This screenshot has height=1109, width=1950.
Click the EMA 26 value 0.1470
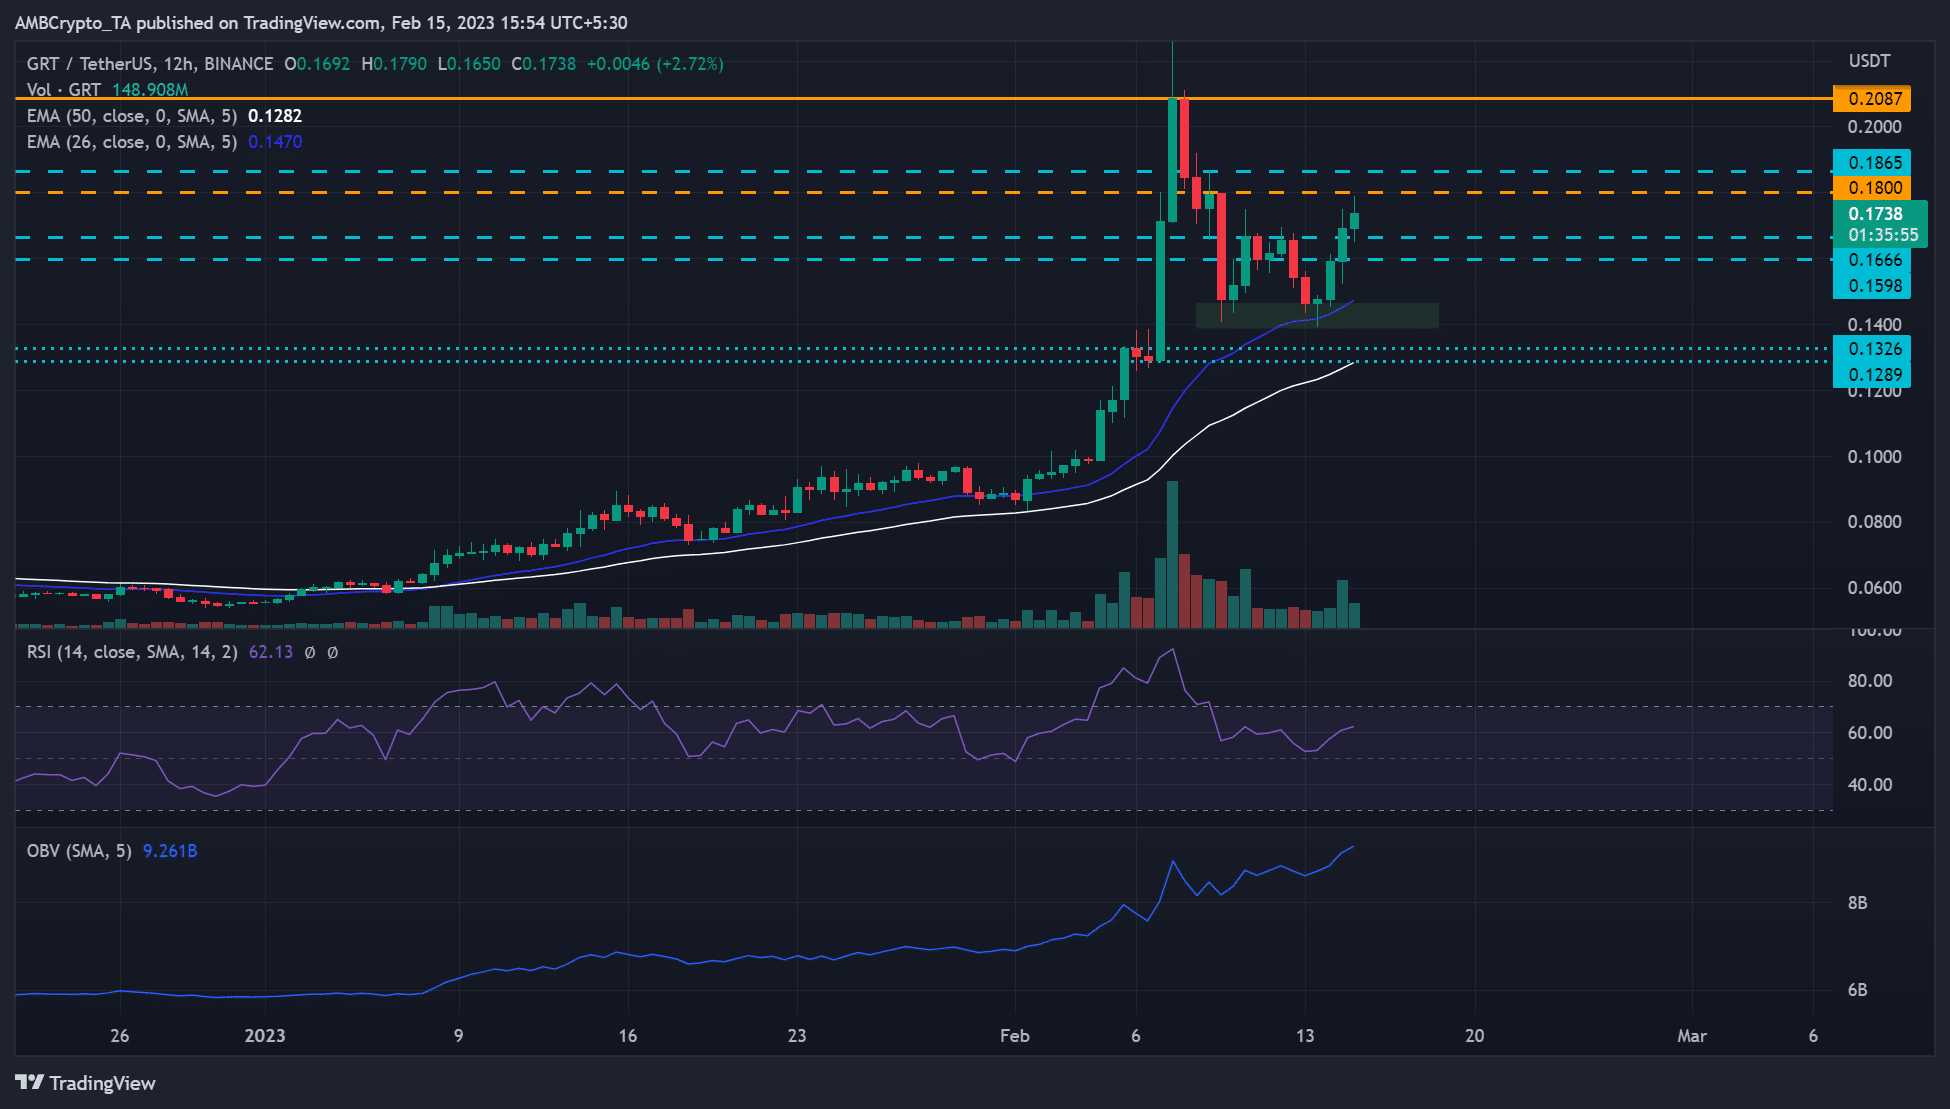point(275,142)
